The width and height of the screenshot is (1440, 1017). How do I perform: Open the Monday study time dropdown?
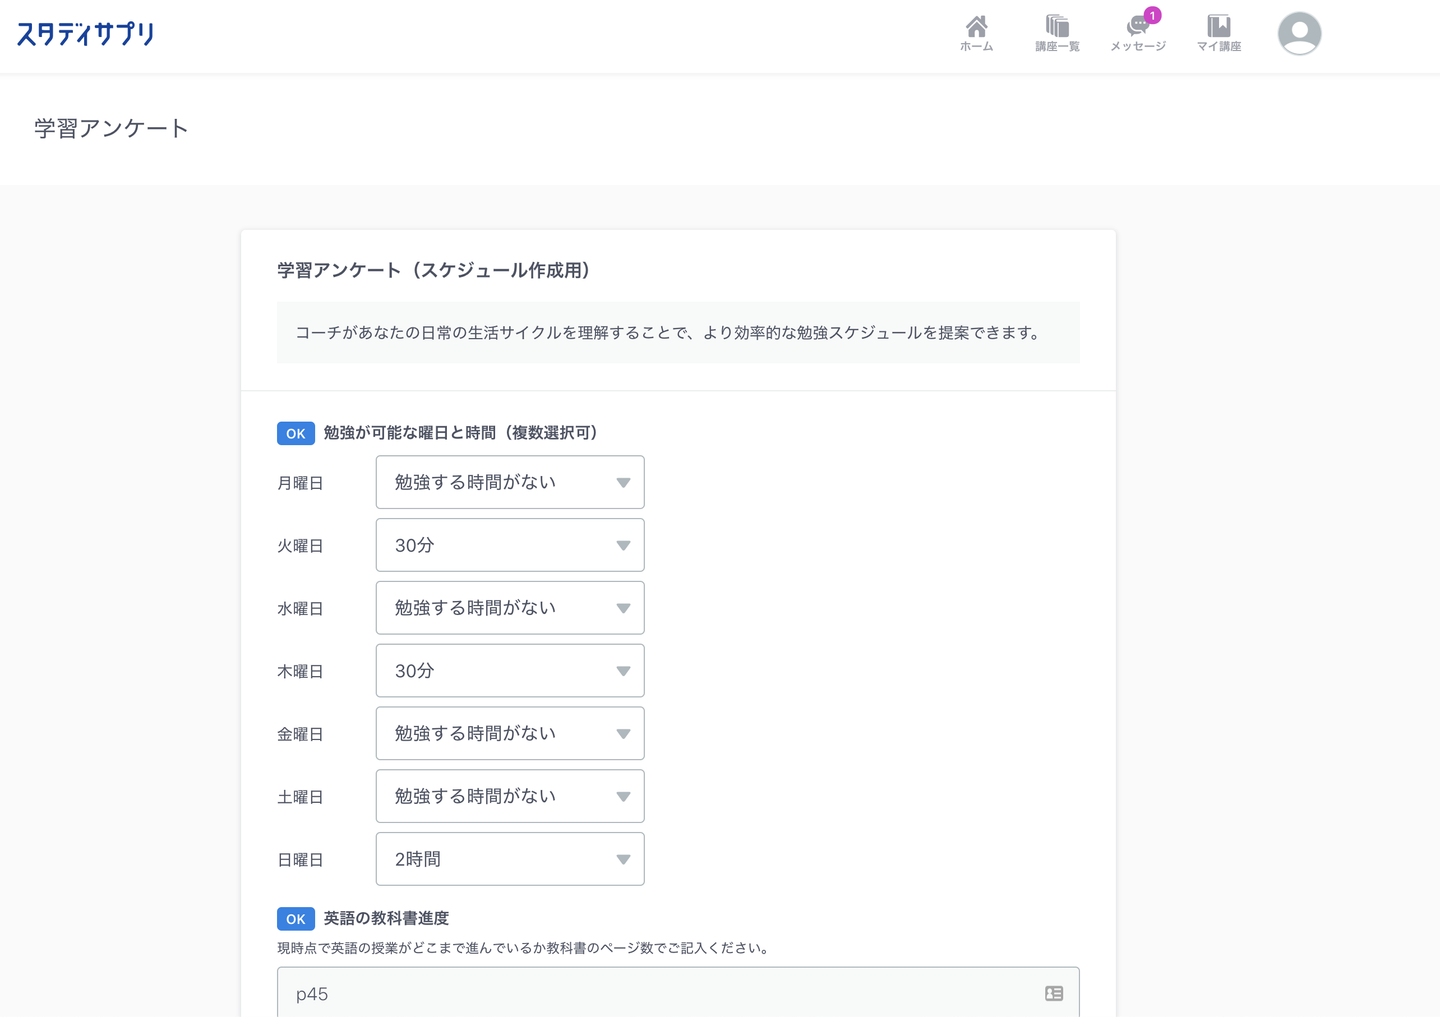pos(510,482)
